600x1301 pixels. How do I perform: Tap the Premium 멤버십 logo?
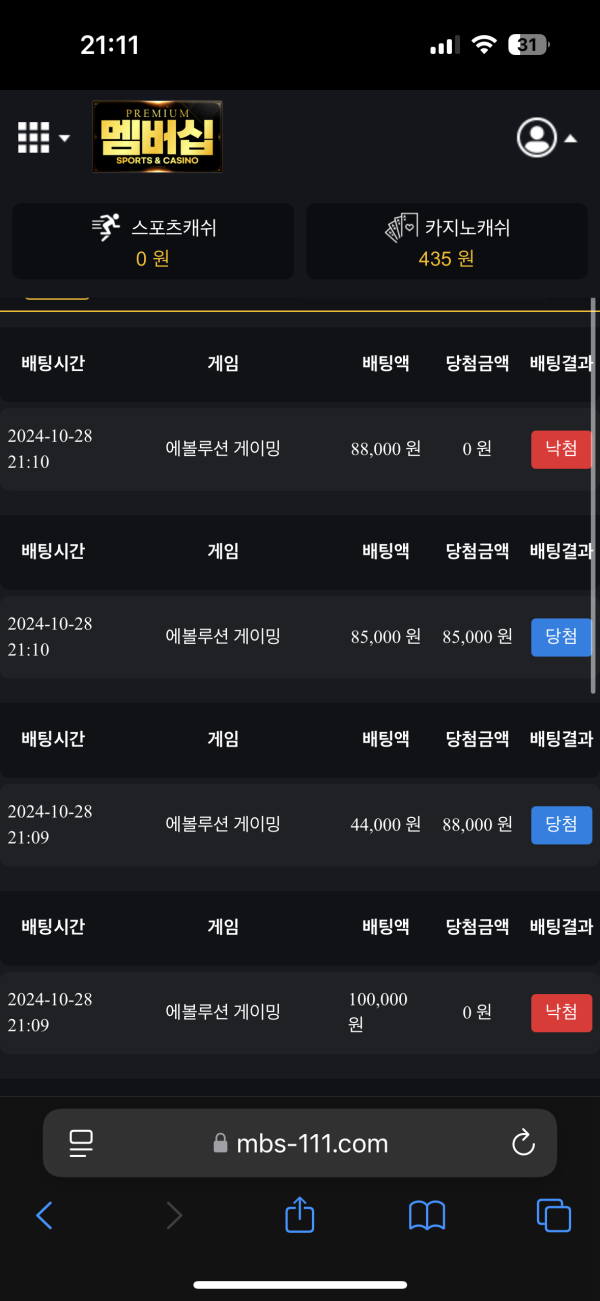157,137
